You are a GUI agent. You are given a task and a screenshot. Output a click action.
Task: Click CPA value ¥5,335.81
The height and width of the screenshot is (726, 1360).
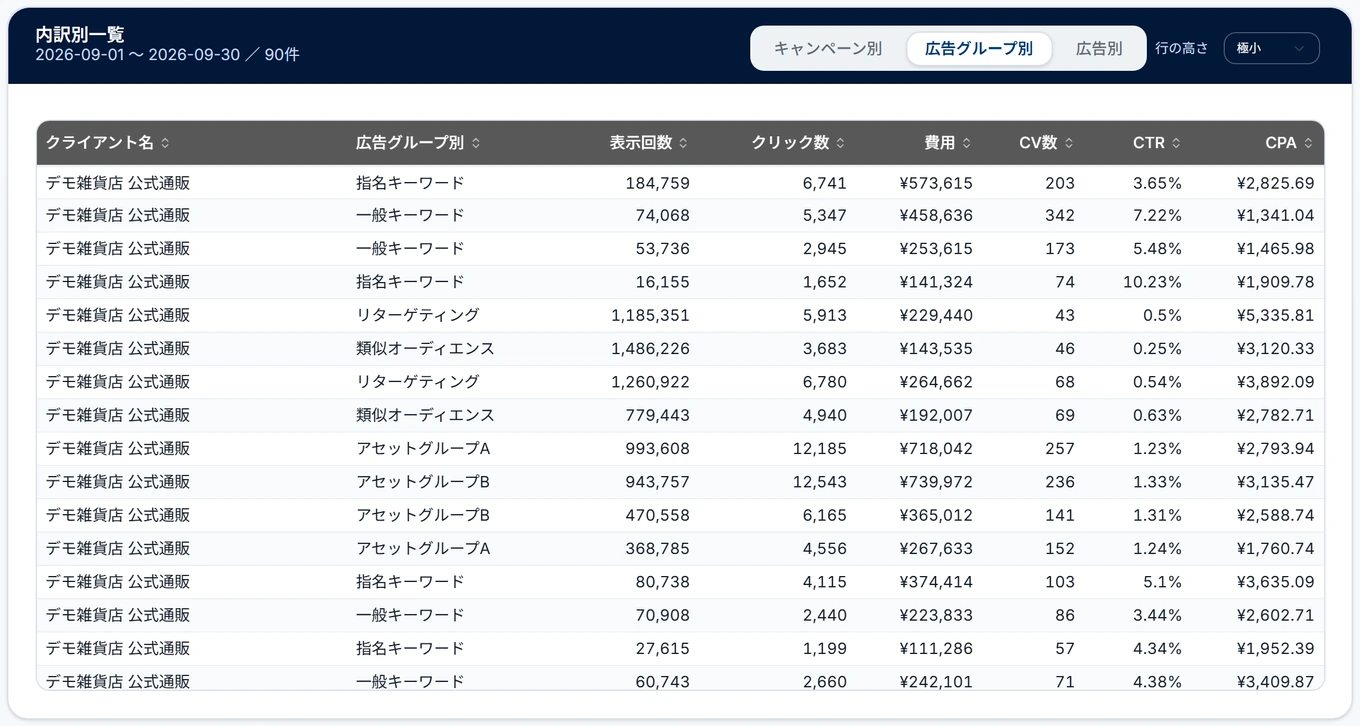pos(1275,315)
